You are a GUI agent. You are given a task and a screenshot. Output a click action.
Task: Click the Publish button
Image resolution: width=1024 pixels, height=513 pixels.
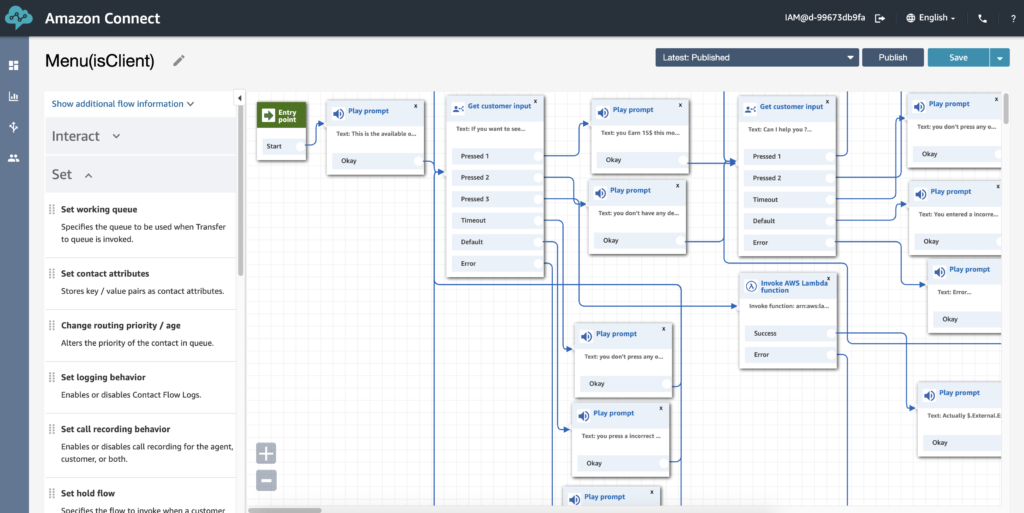tap(893, 57)
